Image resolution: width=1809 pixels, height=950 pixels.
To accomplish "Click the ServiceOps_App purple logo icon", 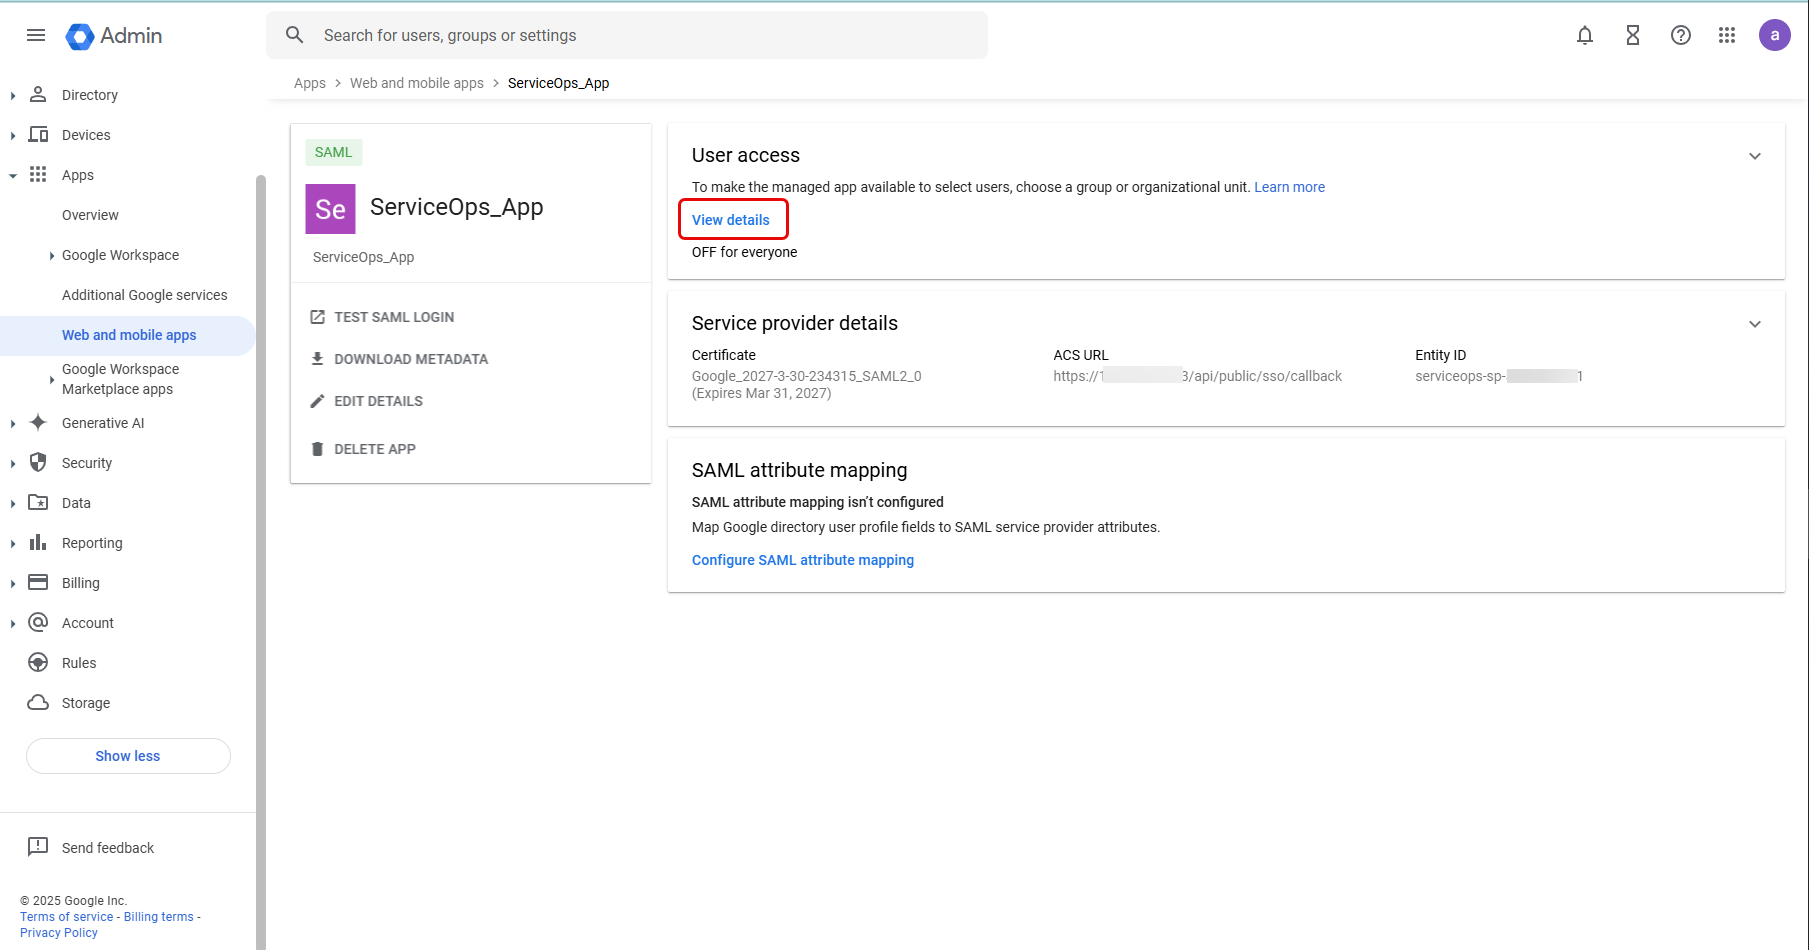I will pos(330,209).
